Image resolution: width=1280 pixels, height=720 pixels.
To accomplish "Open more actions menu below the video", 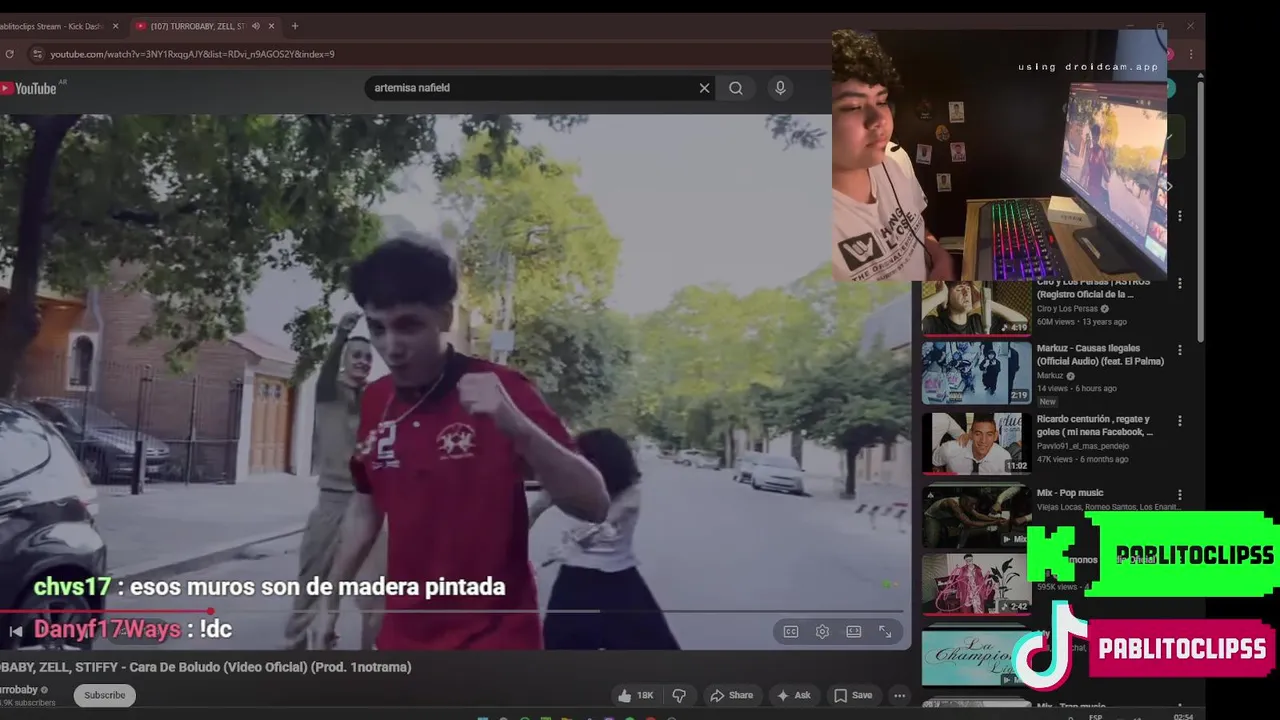I will point(899,695).
